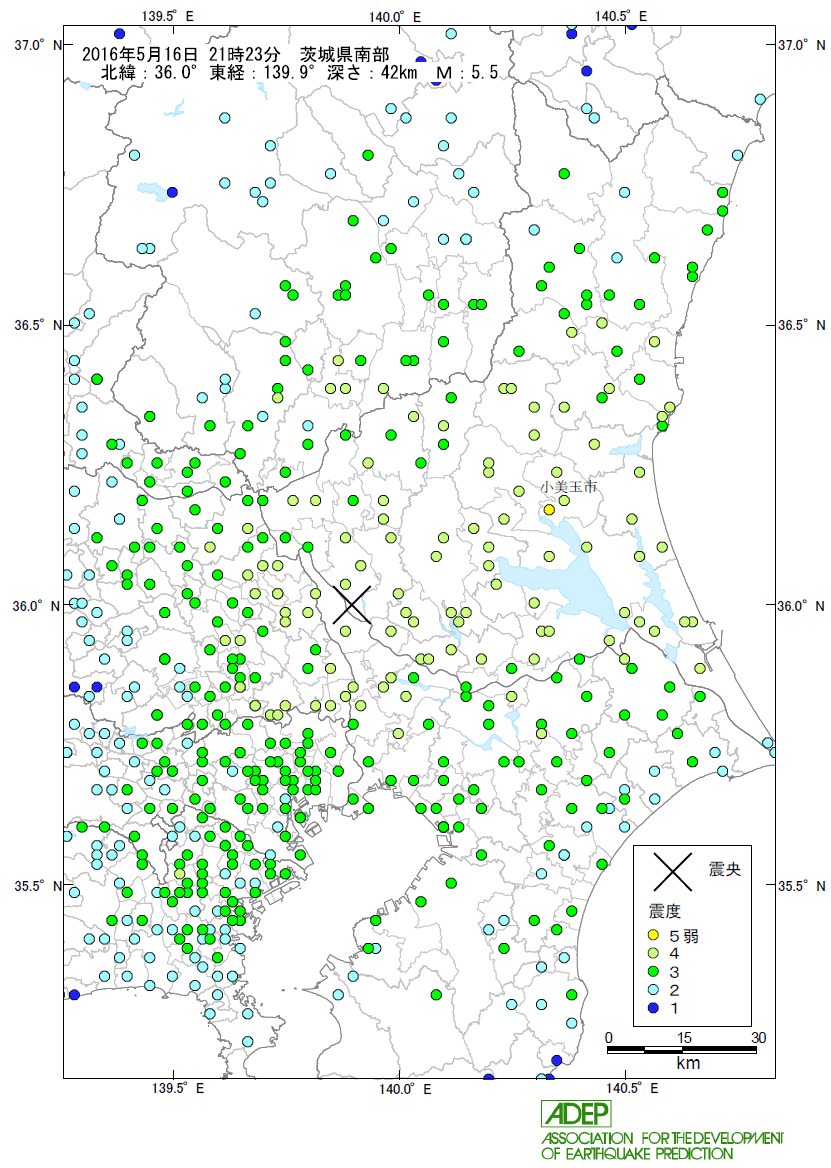Select the dark blue intensity 1 legend swatch
Viewport: 831px width, 1168px height.
tap(653, 1009)
